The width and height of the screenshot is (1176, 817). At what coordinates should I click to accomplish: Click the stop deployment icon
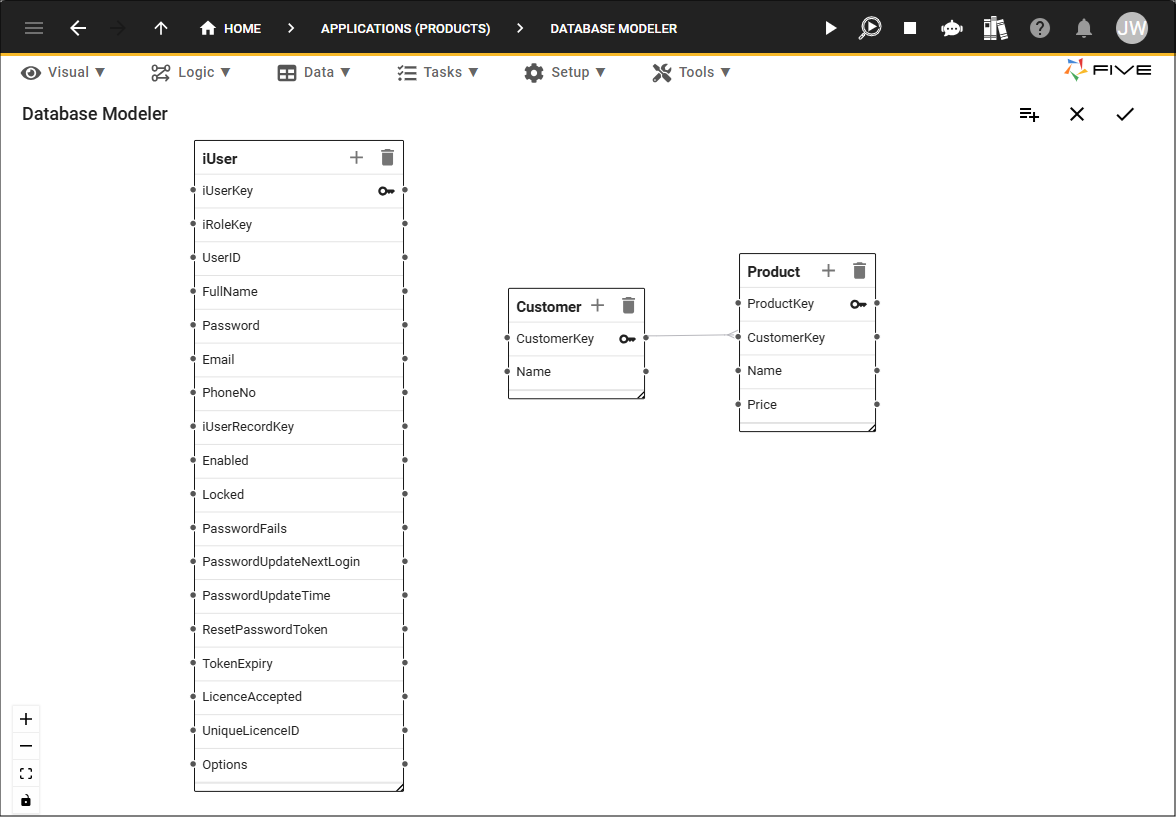click(x=910, y=29)
